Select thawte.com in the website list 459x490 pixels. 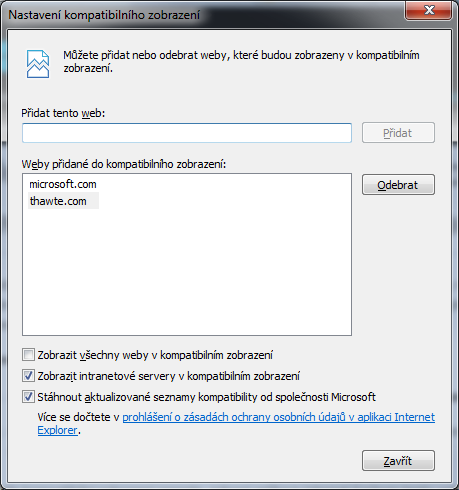63,201
